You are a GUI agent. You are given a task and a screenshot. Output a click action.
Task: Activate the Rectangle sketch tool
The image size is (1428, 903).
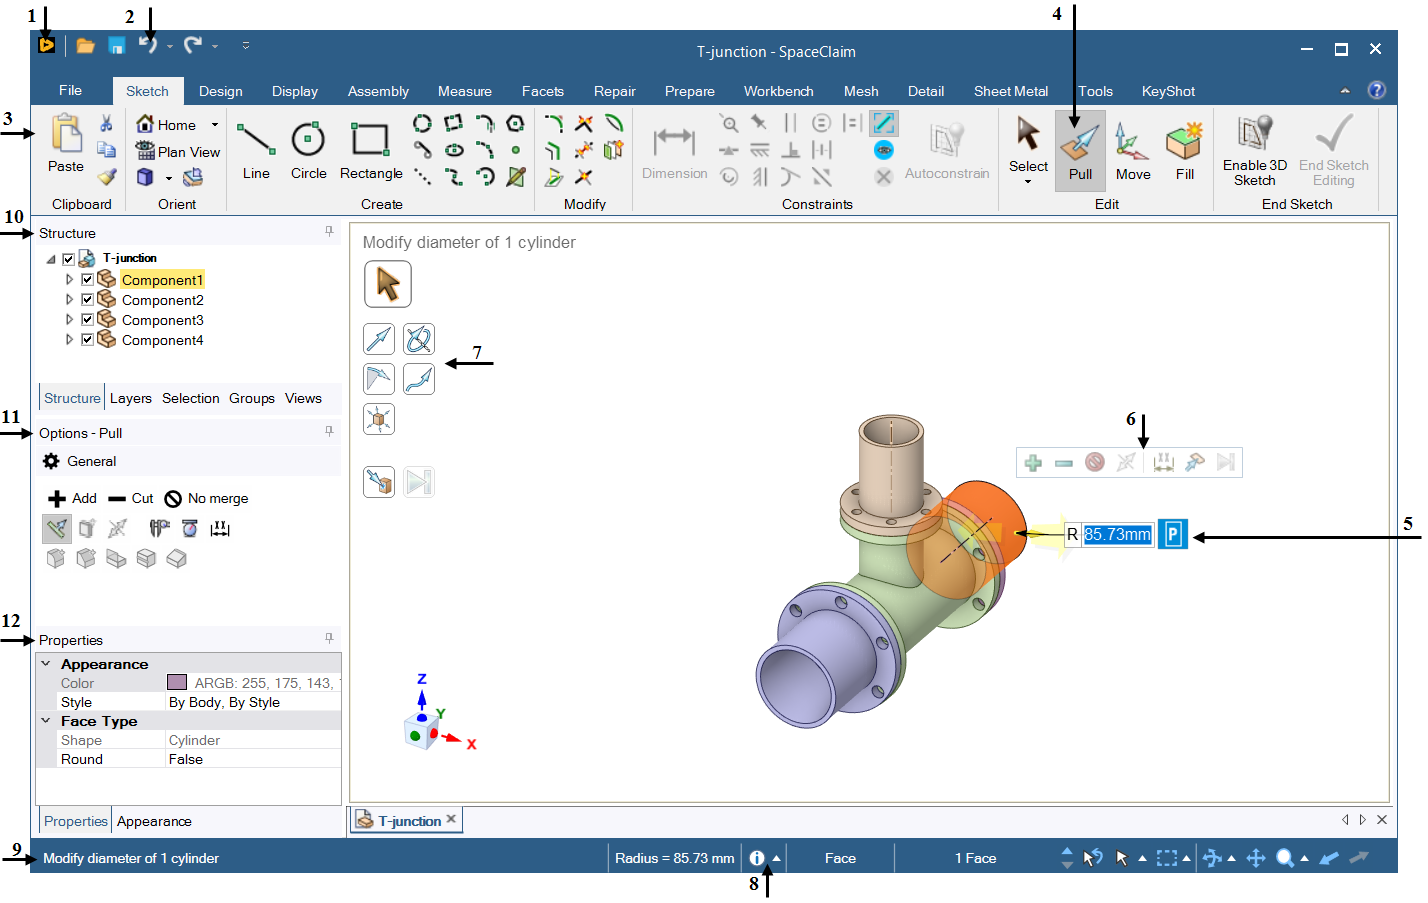370,150
